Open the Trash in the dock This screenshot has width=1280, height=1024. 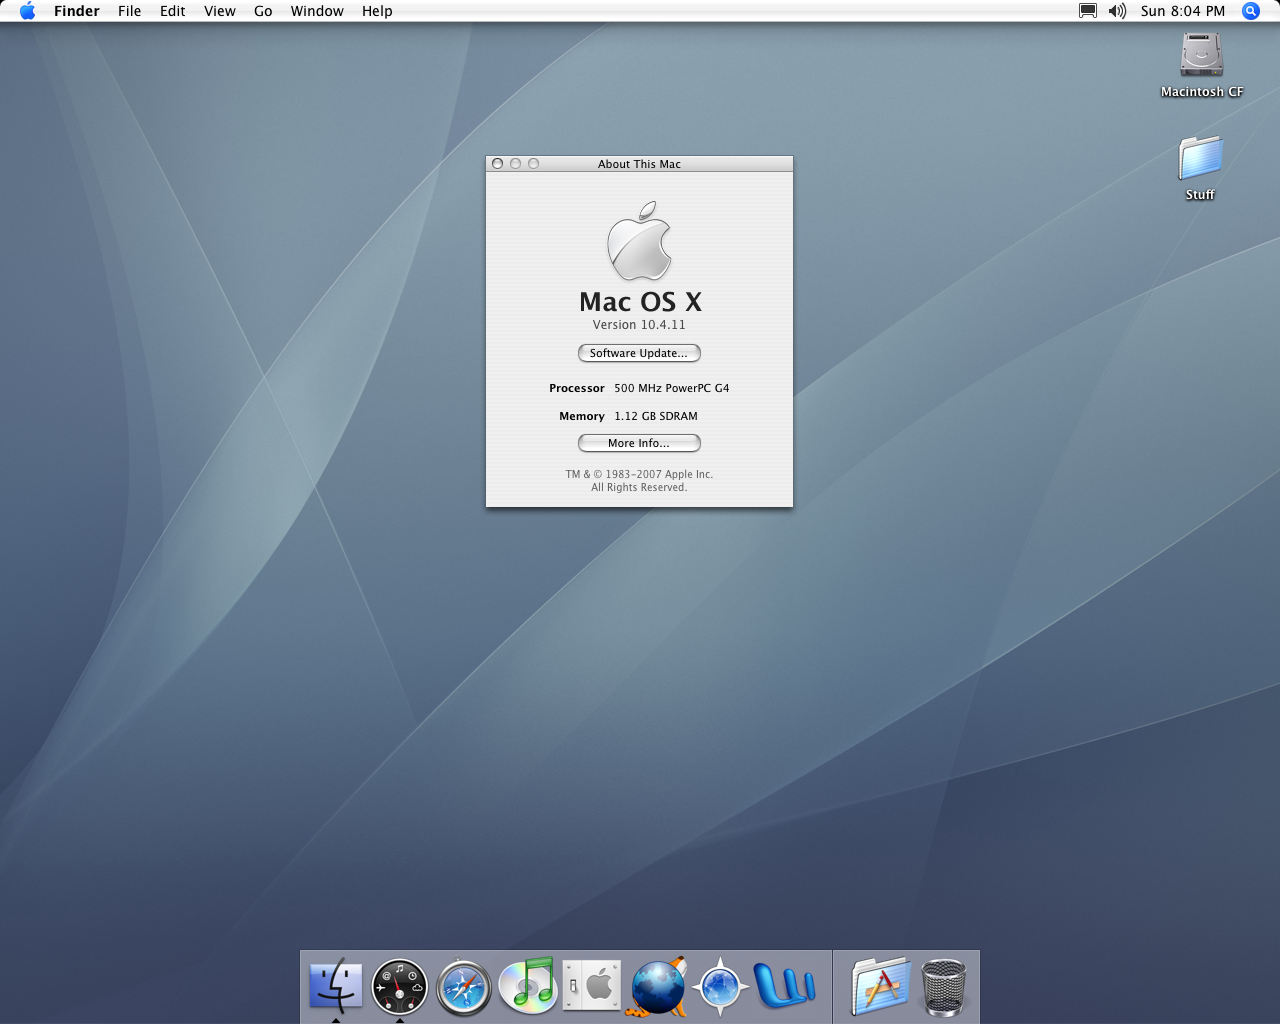(943, 987)
